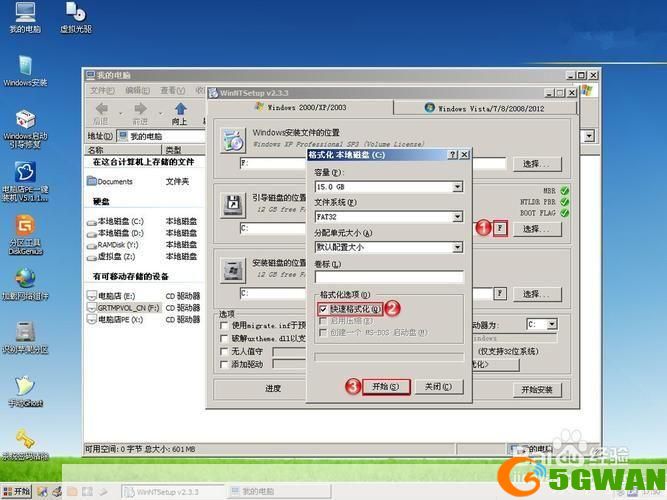The height and width of the screenshot is (500, 667).
Task: Click the Close (关闭) button in format dialog
Action: point(439,387)
